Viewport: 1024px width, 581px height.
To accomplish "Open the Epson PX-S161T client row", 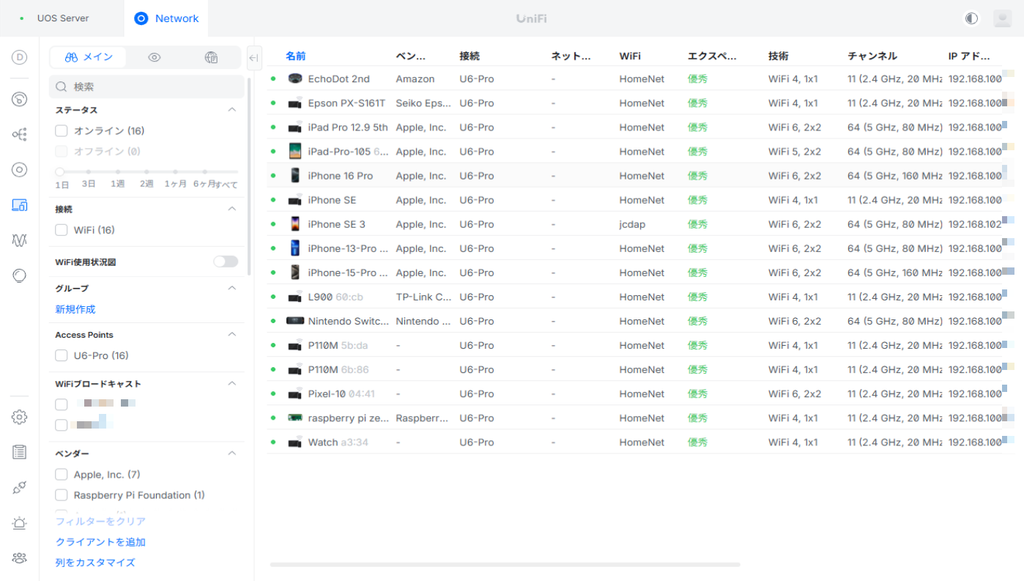I will [633, 103].
